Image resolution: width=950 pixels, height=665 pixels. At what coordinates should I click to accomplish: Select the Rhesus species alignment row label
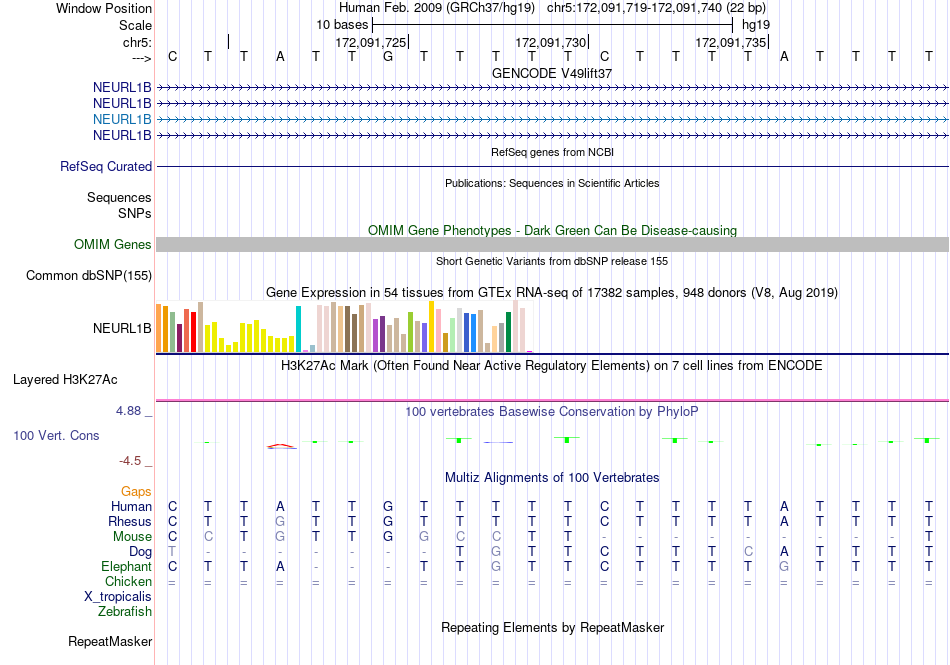(130, 521)
